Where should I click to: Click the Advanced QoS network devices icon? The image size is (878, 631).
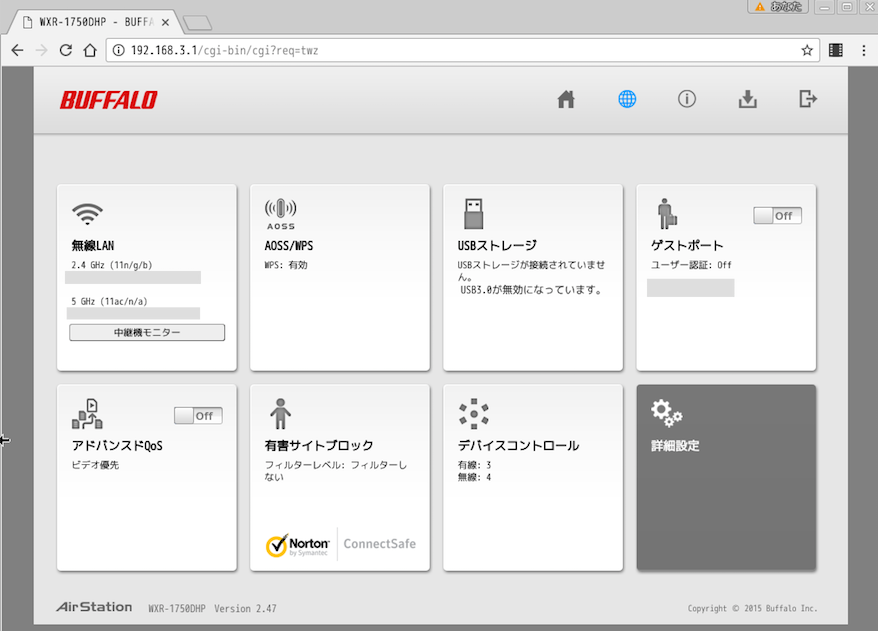tap(87, 414)
